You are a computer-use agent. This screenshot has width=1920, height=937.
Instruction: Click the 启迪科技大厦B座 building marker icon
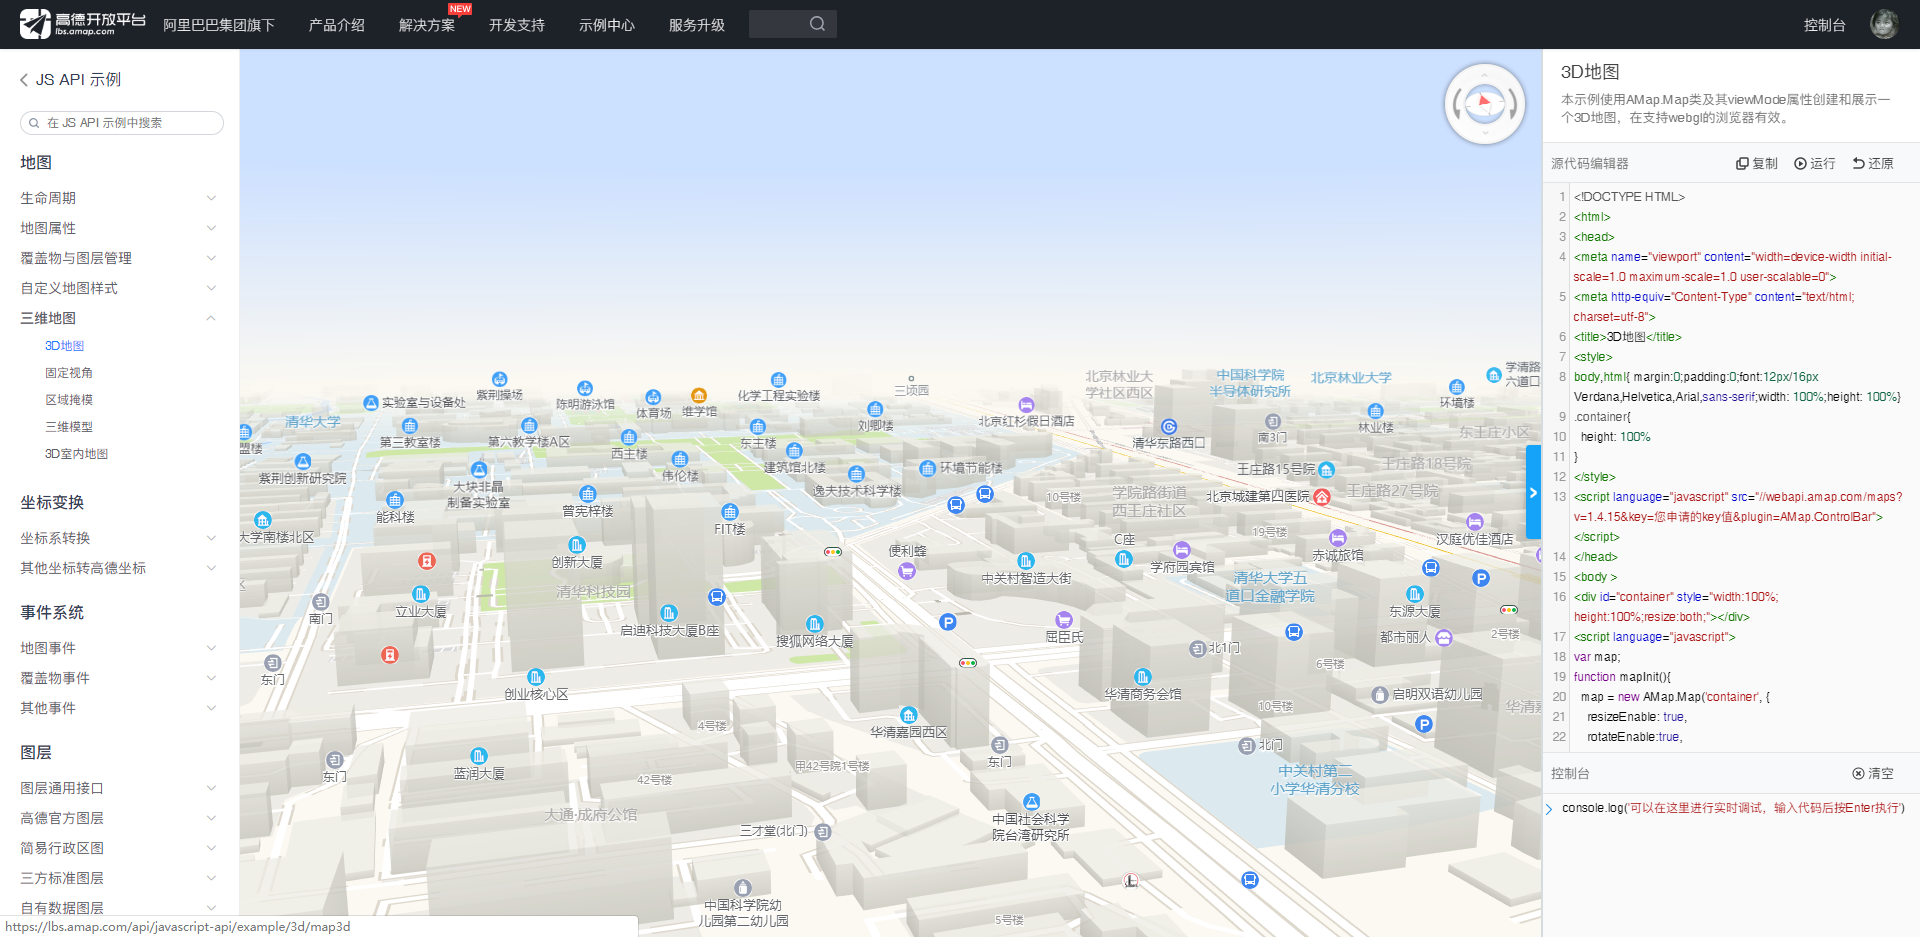pos(669,613)
